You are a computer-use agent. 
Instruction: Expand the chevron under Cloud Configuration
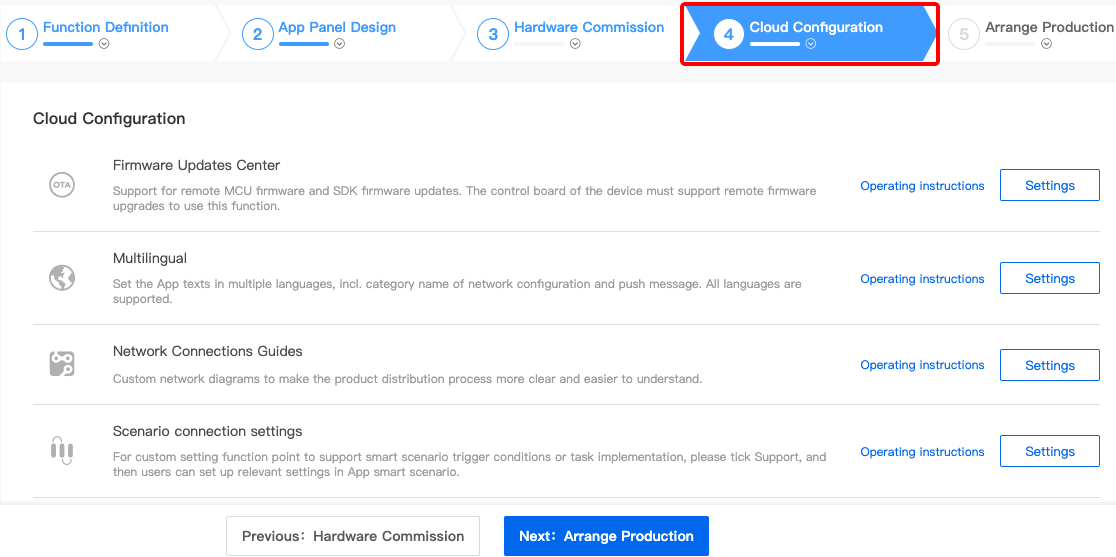811,44
